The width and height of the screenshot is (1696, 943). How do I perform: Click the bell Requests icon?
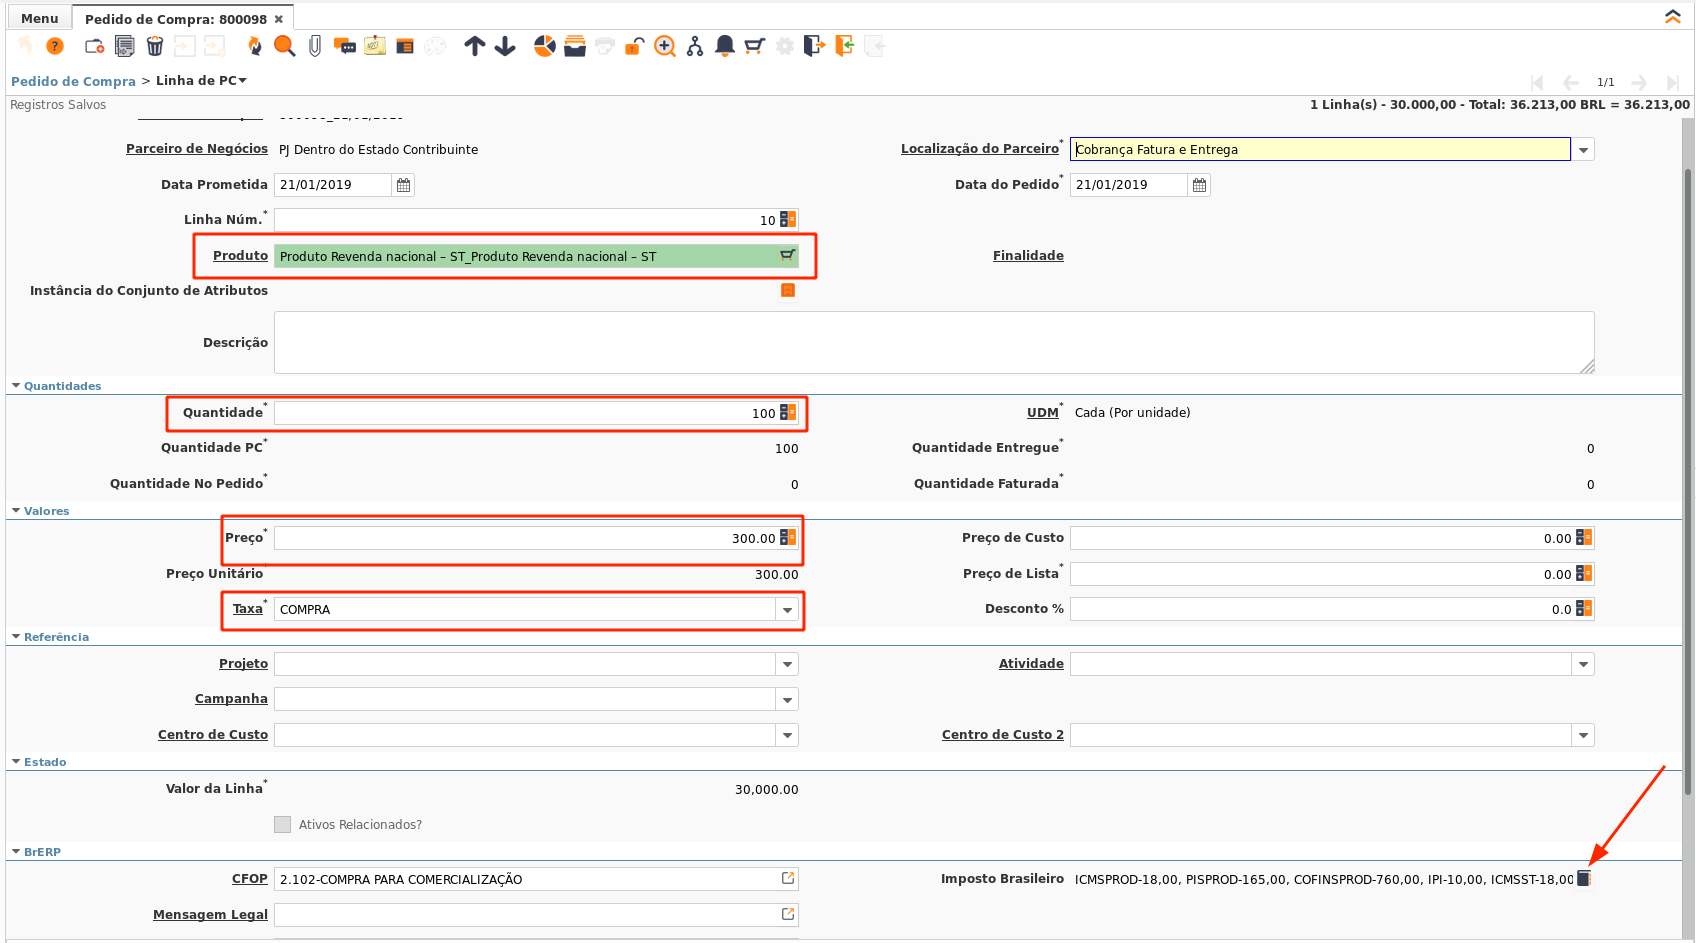tap(725, 46)
